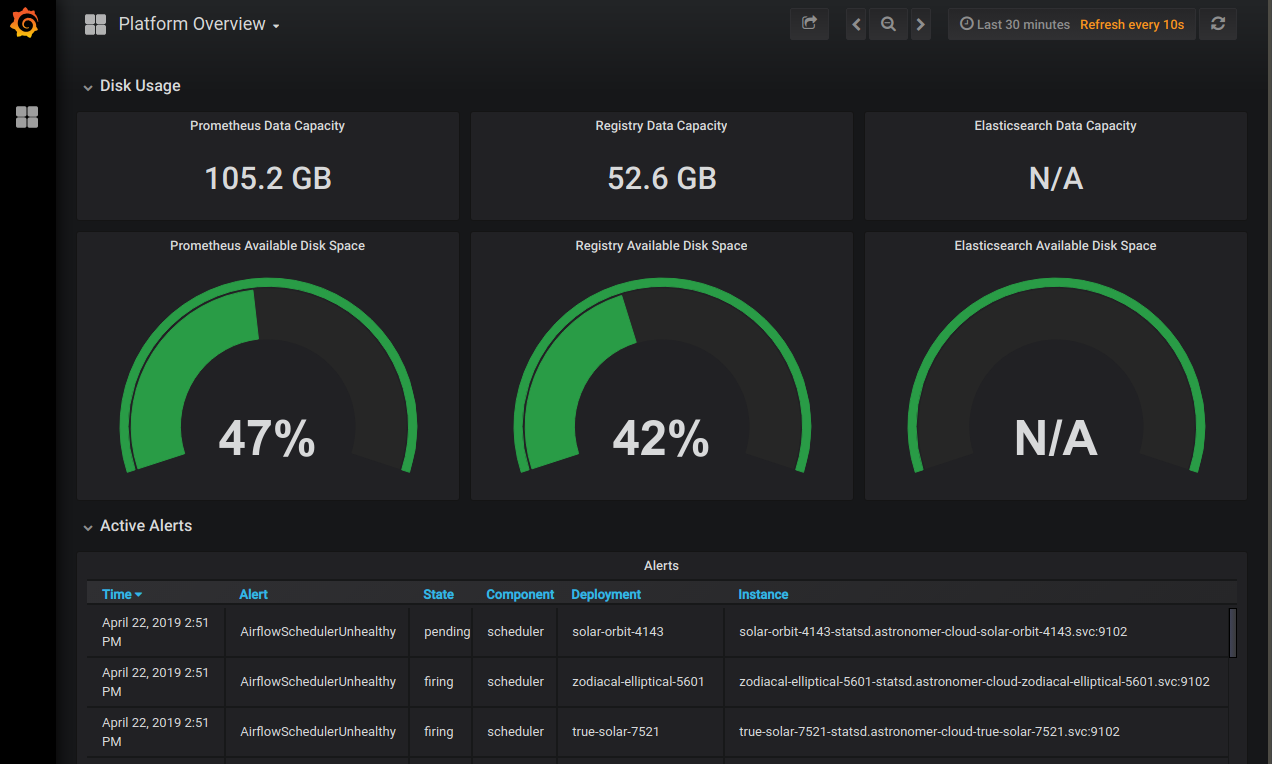Screen dimensions: 1272x764
Task: Shift time range forward with right arrow
Action: (x=921, y=25)
